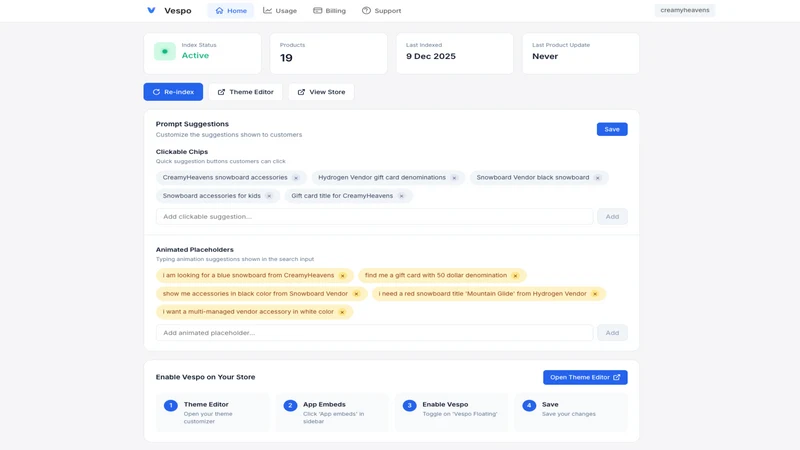Remove 'Gift card title for CreamyHeavens' chip
Viewport: 800px width, 450px height.
pos(402,196)
